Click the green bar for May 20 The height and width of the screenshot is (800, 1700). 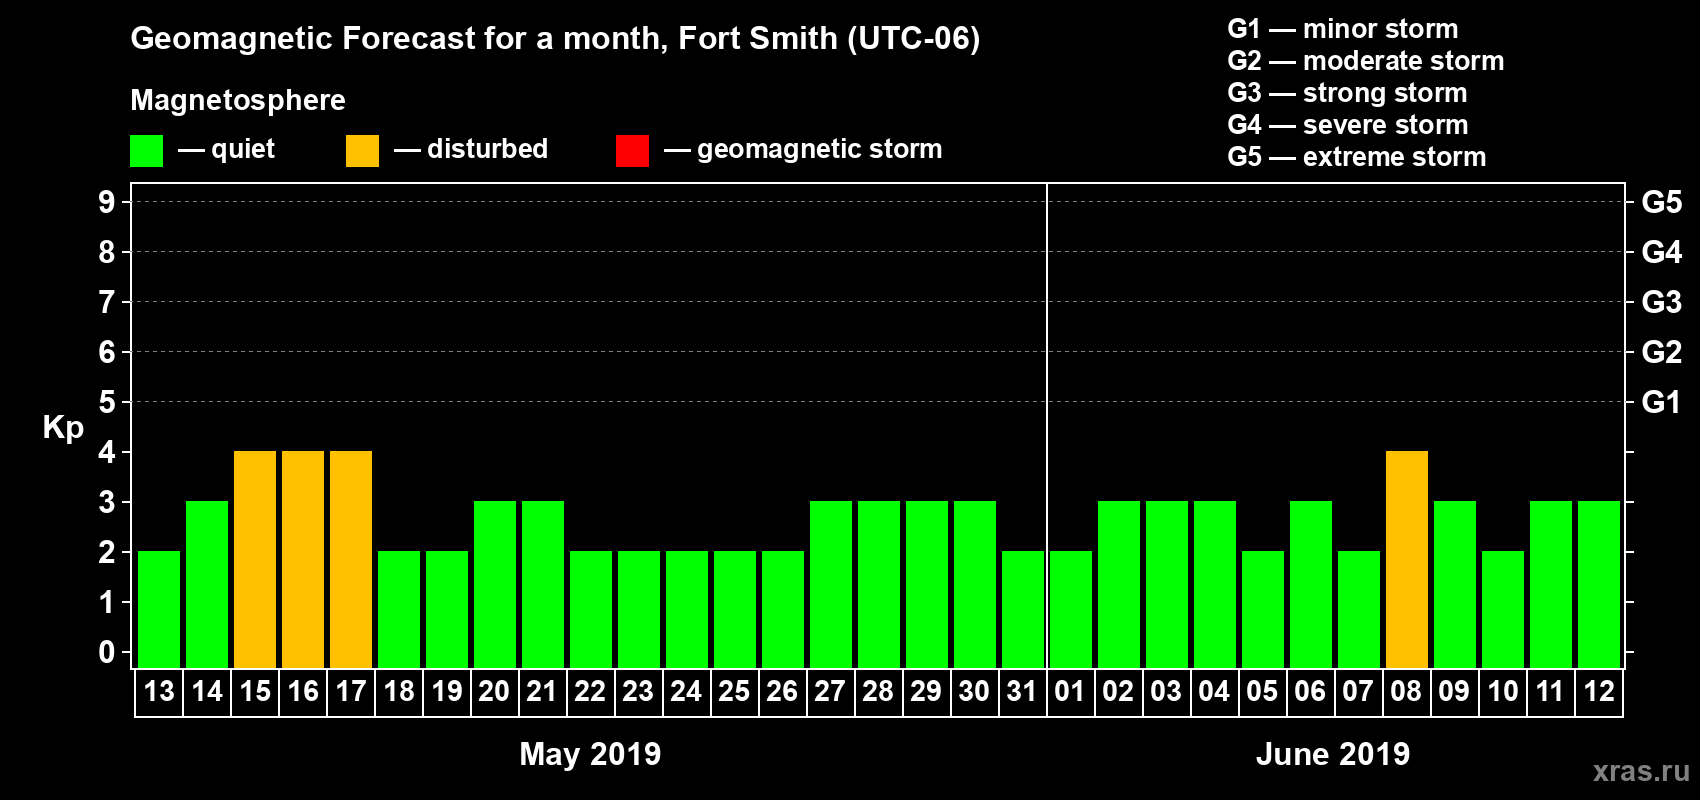coord(495,584)
